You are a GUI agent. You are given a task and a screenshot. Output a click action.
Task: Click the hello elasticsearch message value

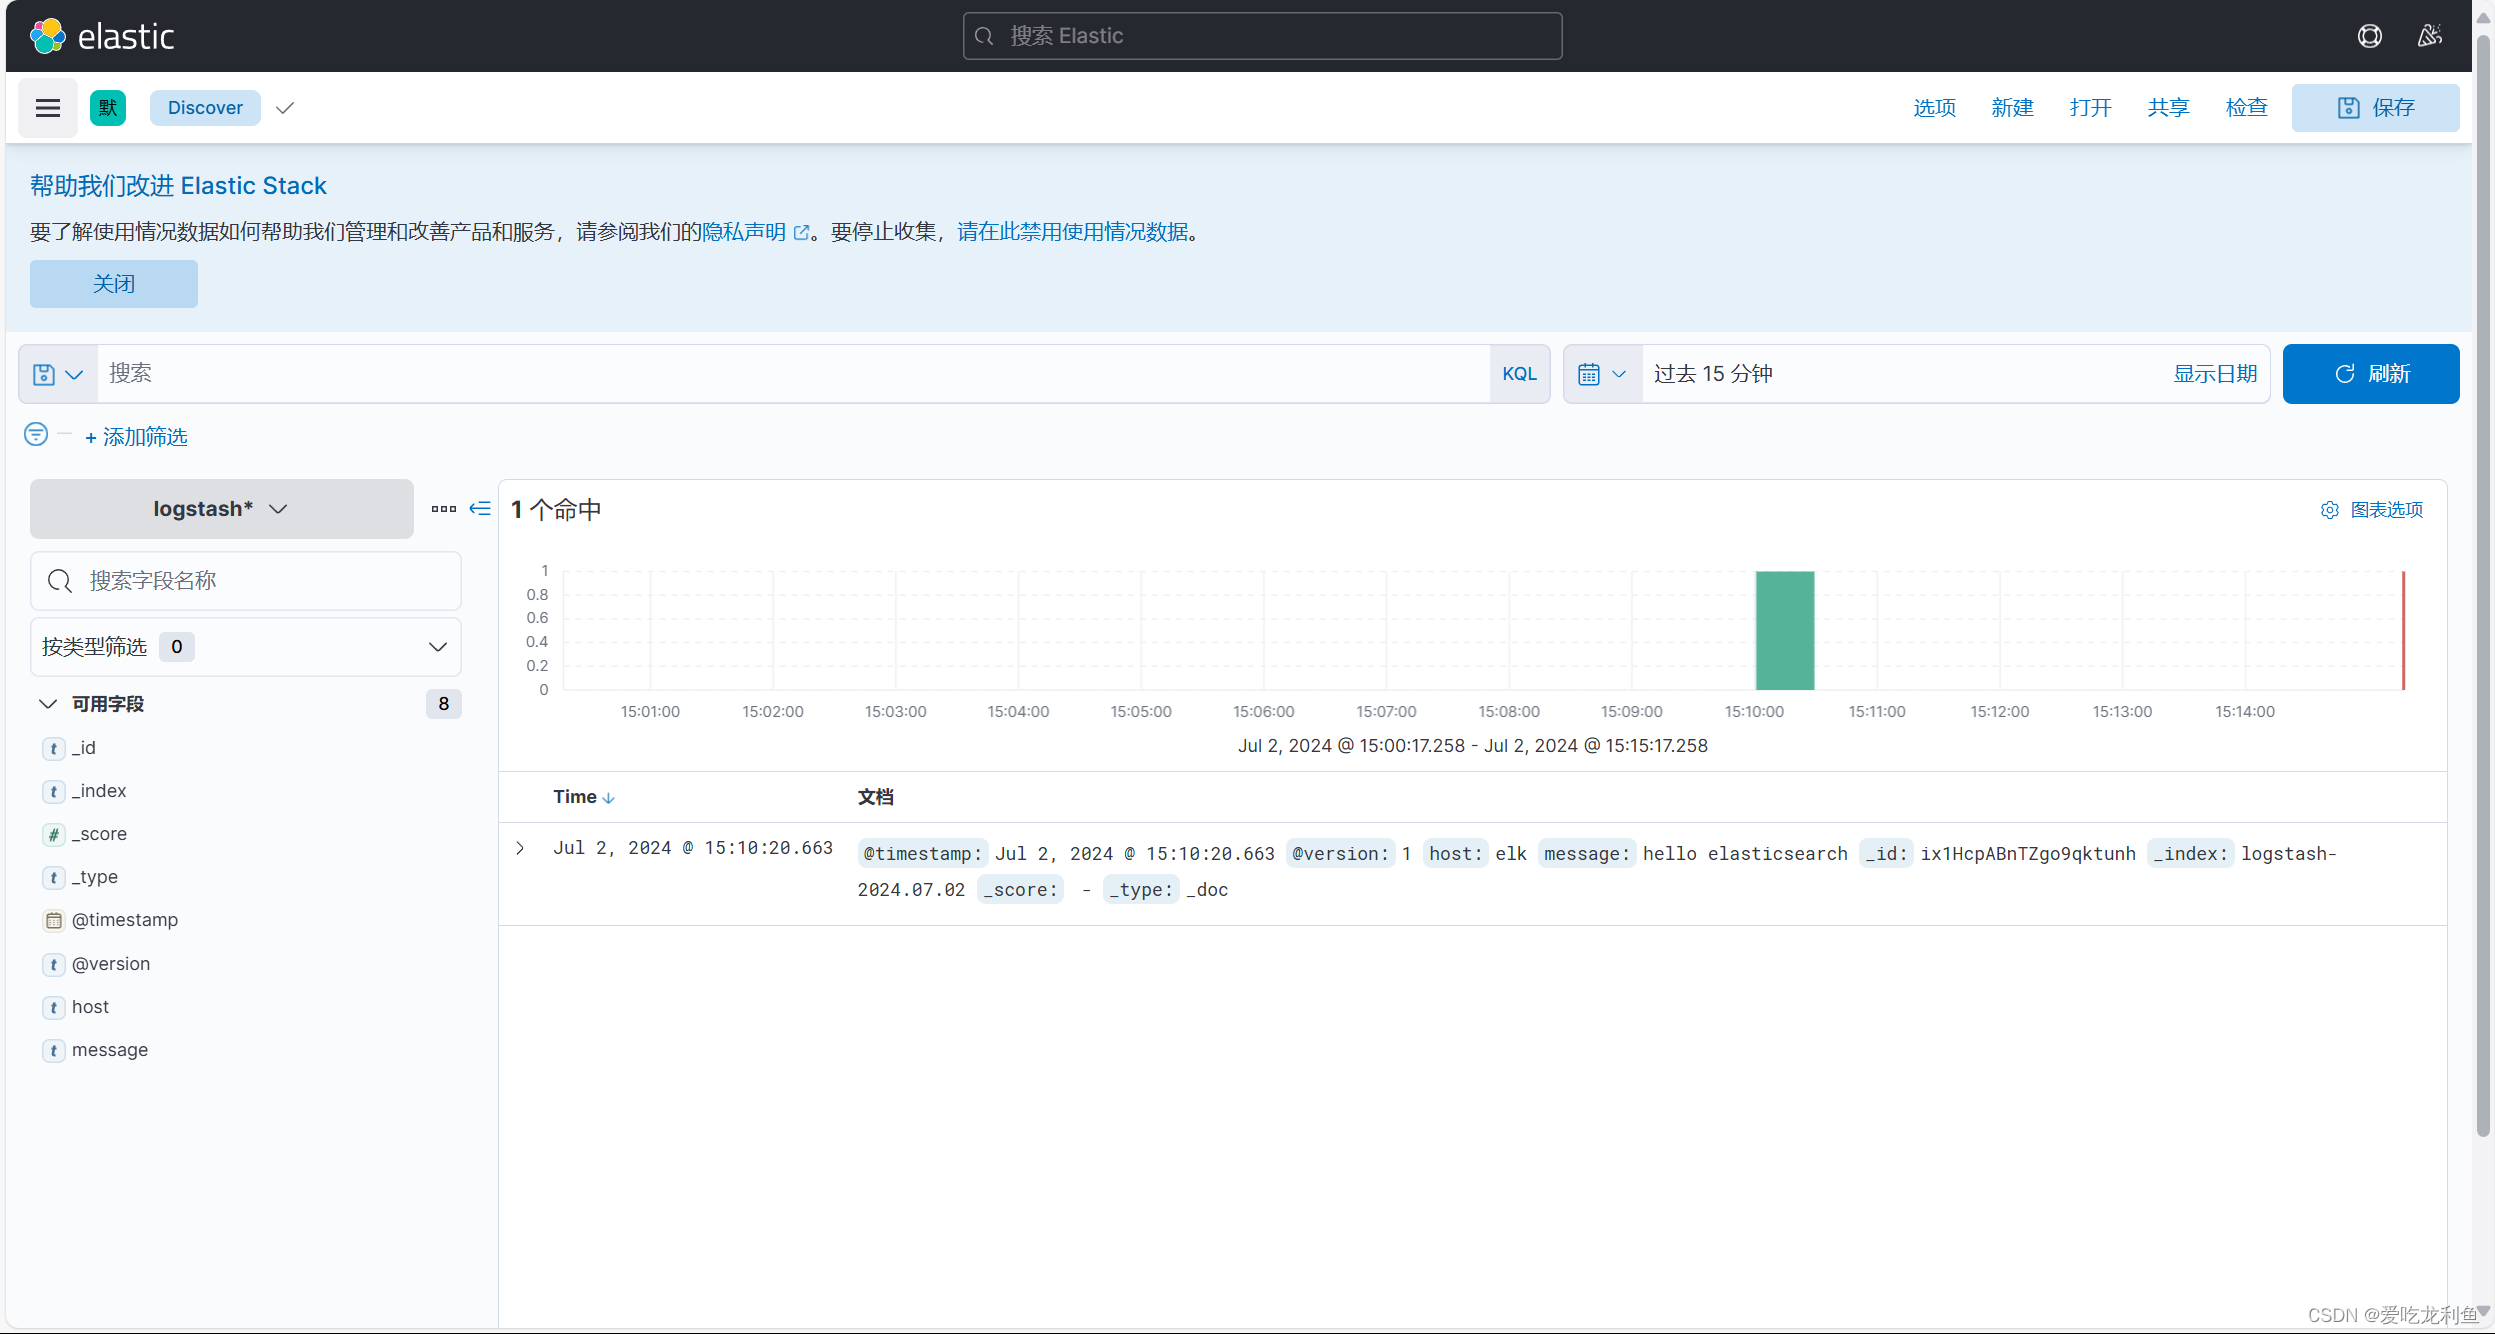(1745, 854)
